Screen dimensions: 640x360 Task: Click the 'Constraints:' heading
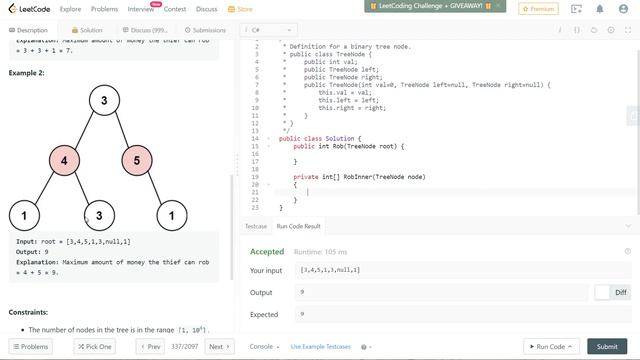(28, 312)
